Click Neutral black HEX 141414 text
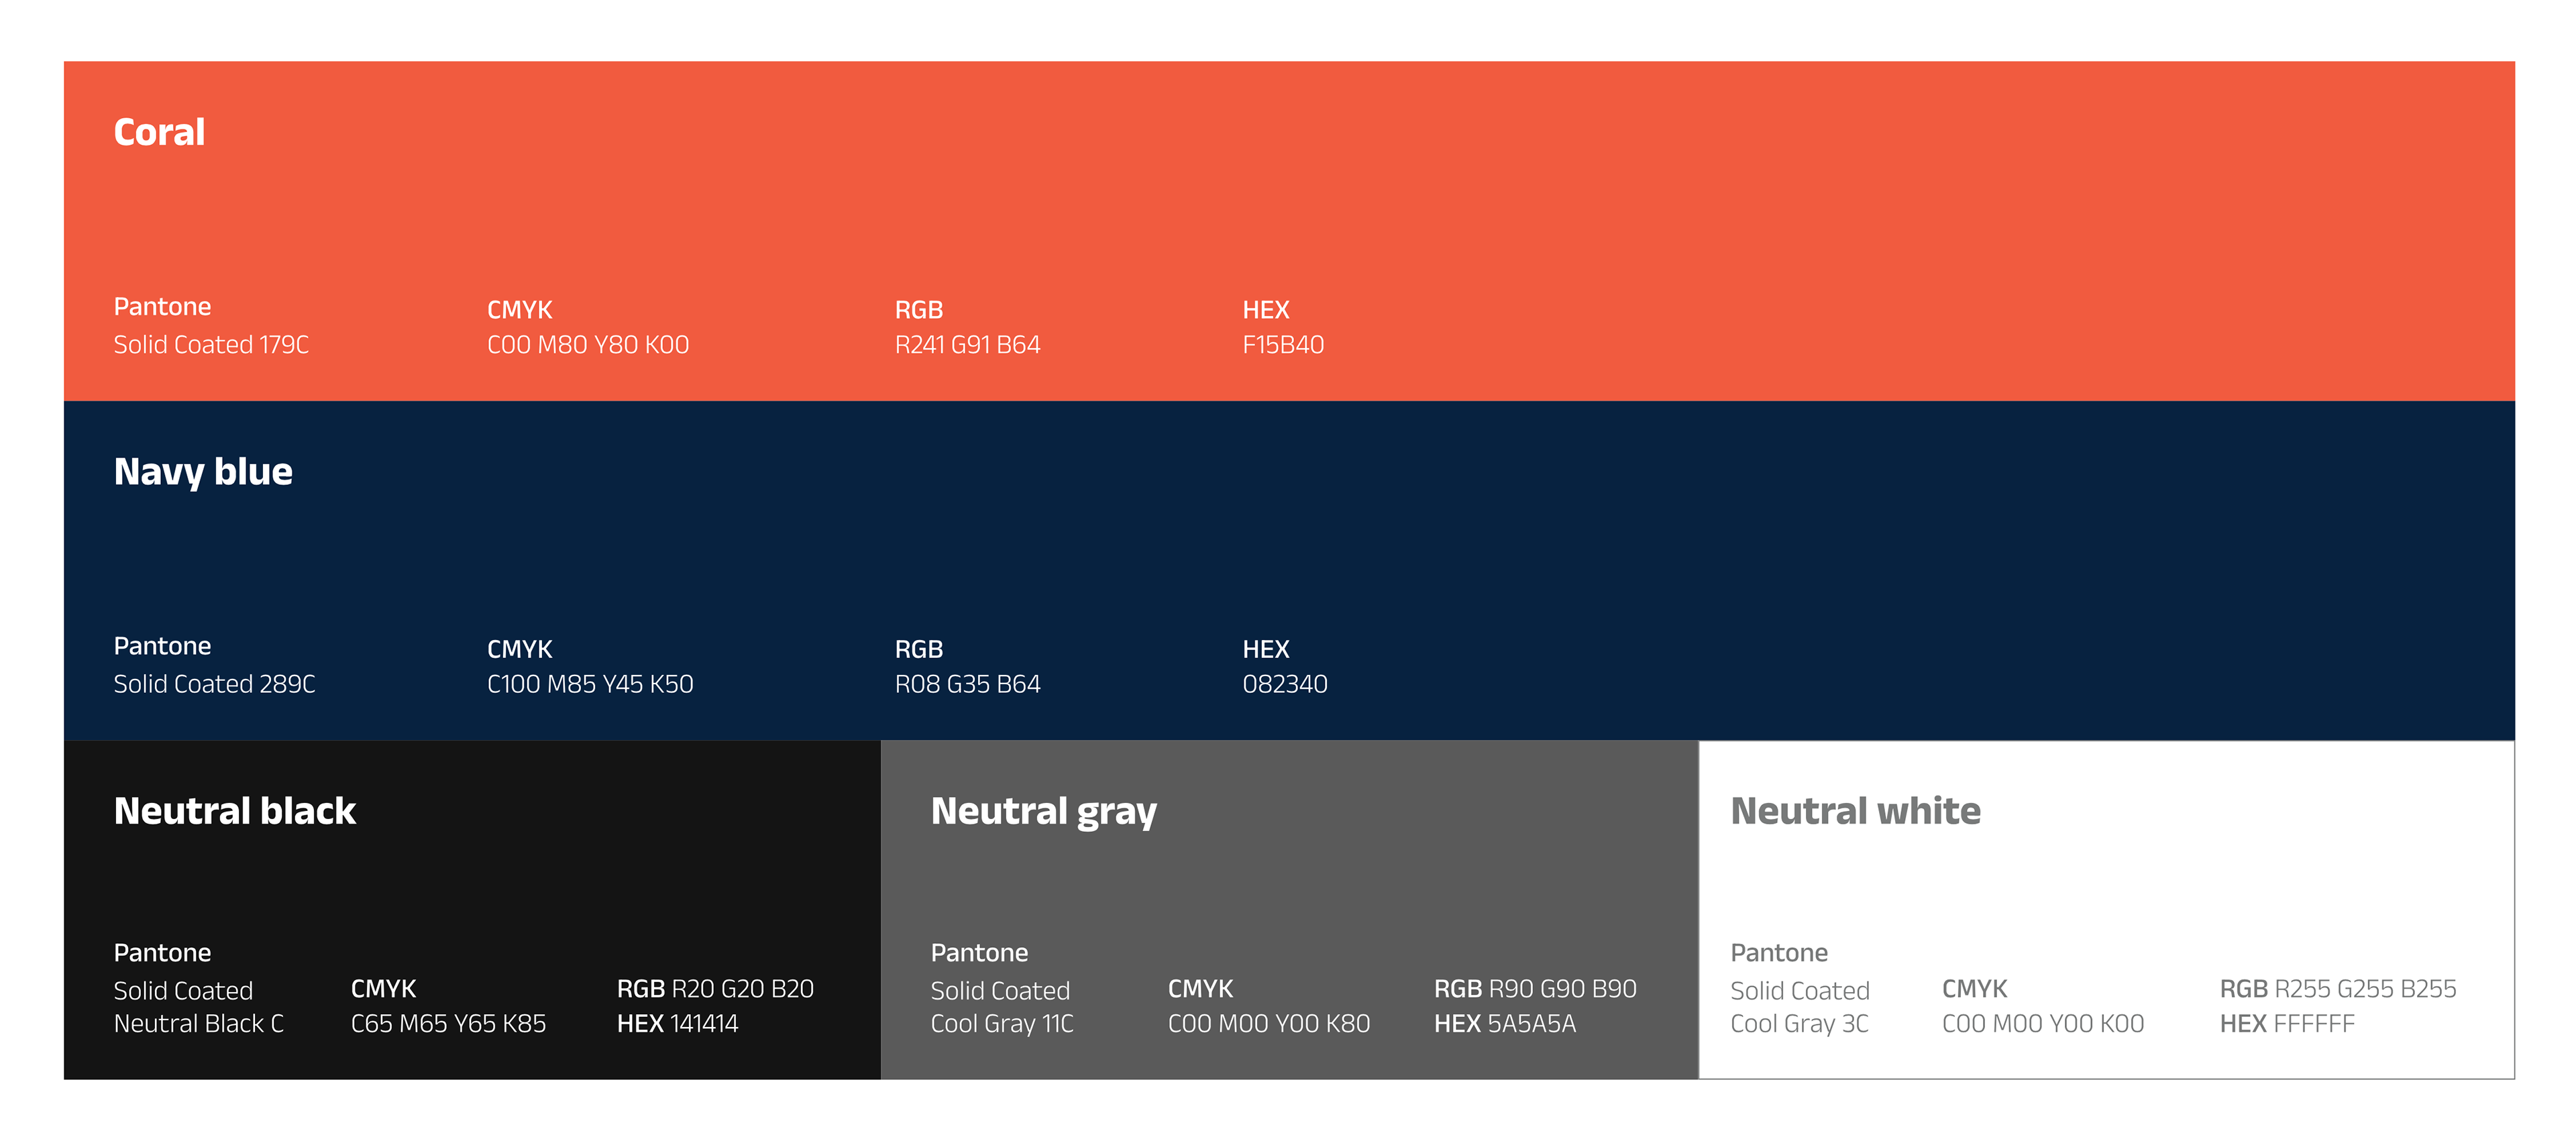 coord(677,1023)
